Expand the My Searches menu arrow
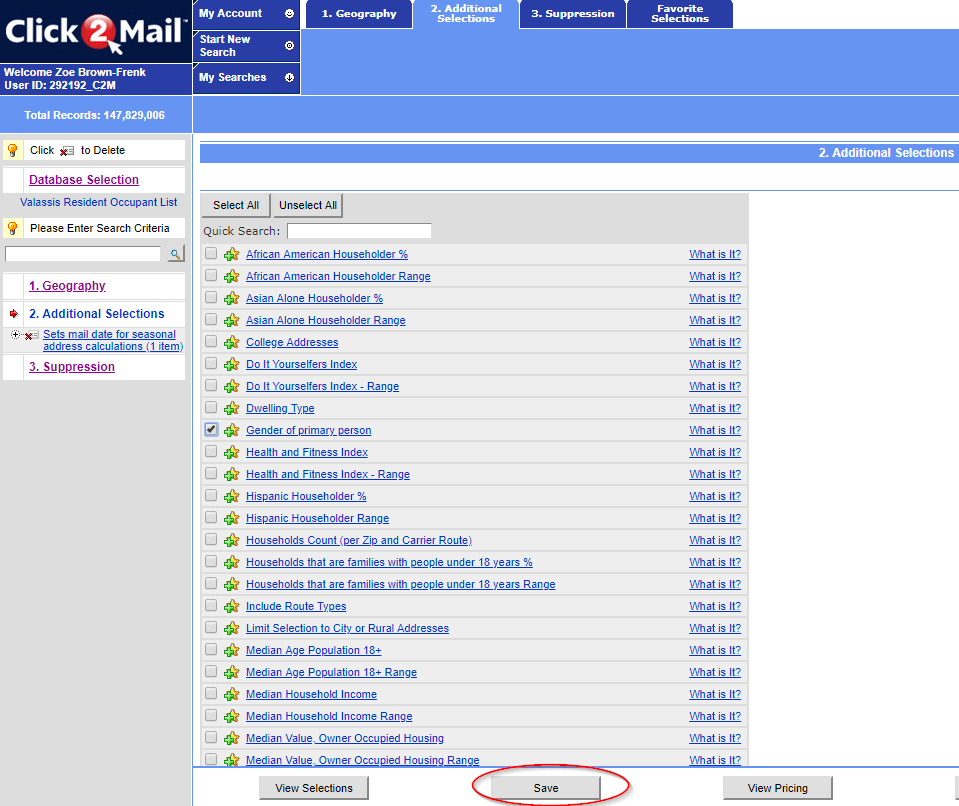 tap(289, 78)
